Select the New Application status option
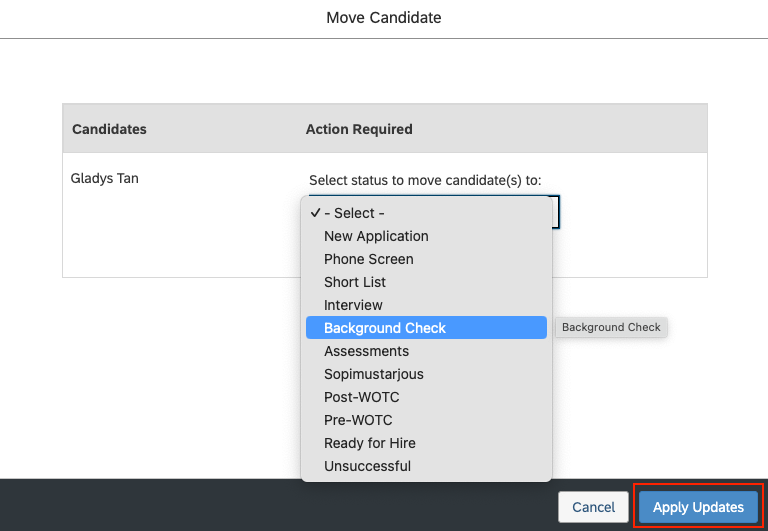This screenshot has width=768, height=531. coord(376,236)
